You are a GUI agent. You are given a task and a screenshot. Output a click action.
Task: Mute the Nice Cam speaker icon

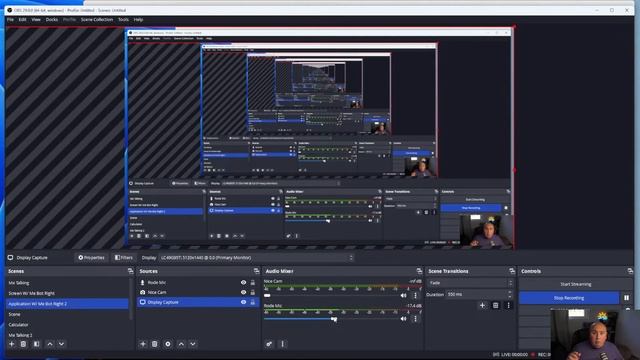click(x=404, y=296)
